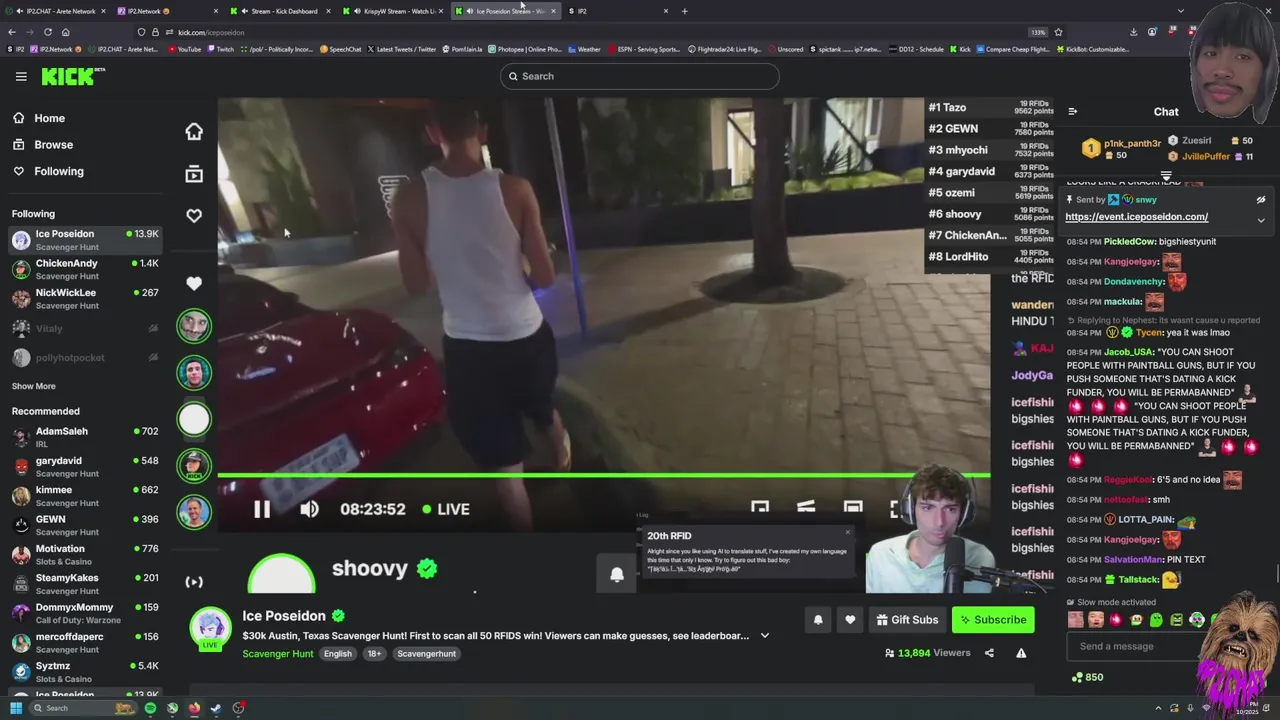Click the browser address bar
This screenshot has width=1280, height=720.
pos(600,32)
